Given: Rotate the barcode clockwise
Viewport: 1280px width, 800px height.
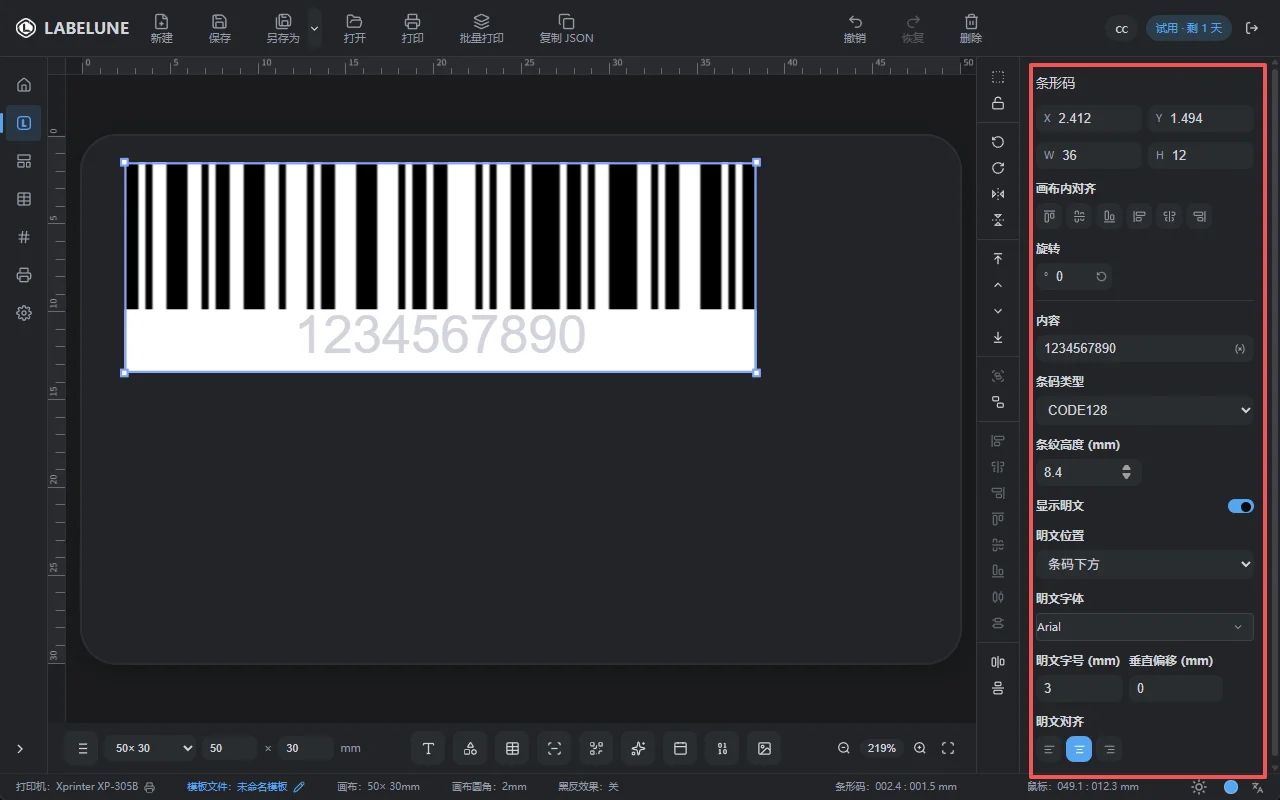Looking at the screenshot, I should [x=998, y=168].
